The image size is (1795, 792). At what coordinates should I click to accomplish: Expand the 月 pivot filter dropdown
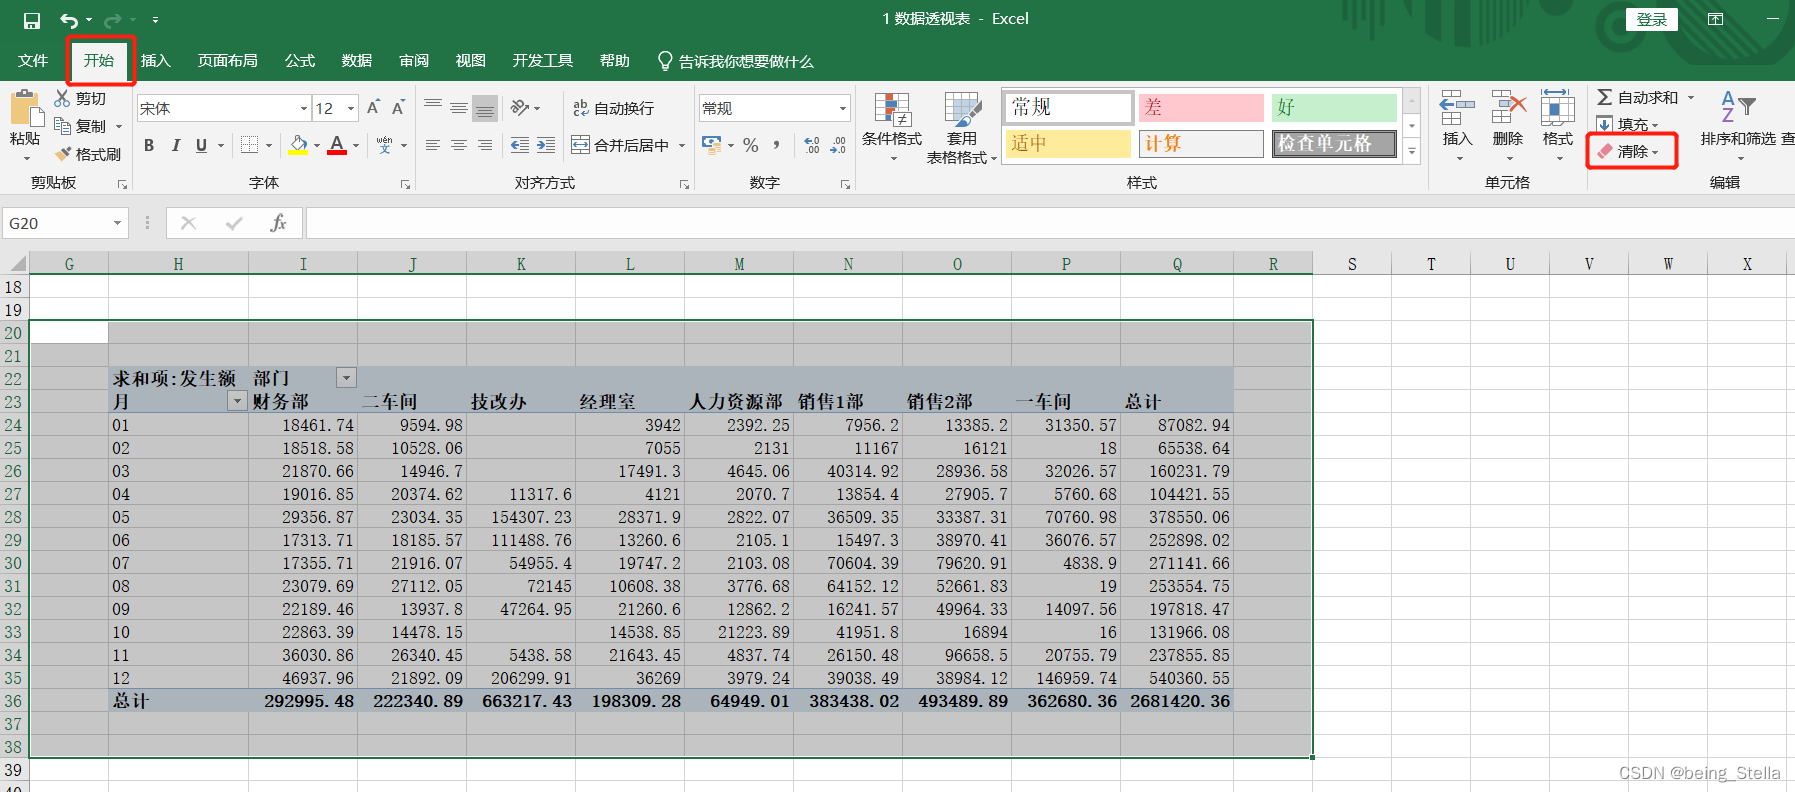point(237,401)
